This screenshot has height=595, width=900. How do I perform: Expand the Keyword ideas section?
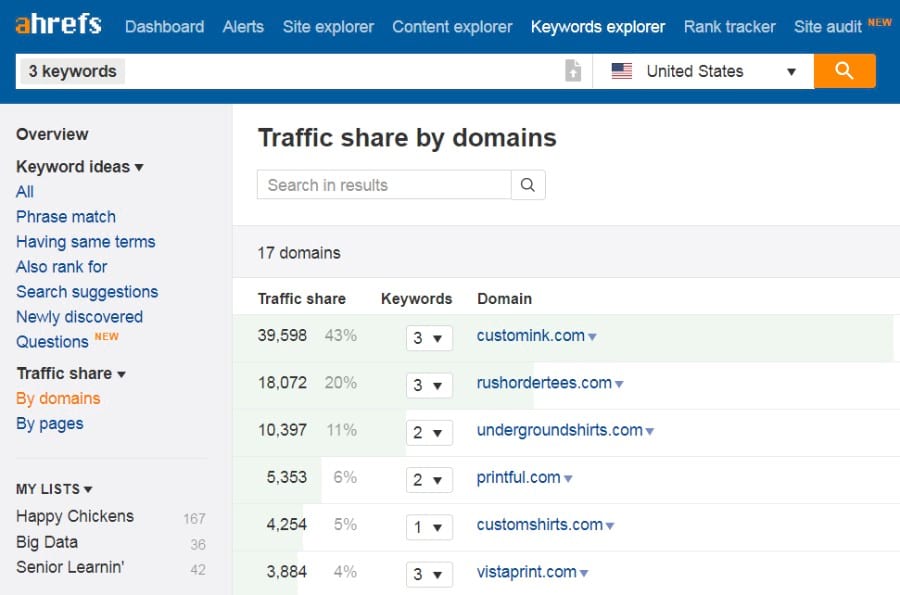click(138, 167)
